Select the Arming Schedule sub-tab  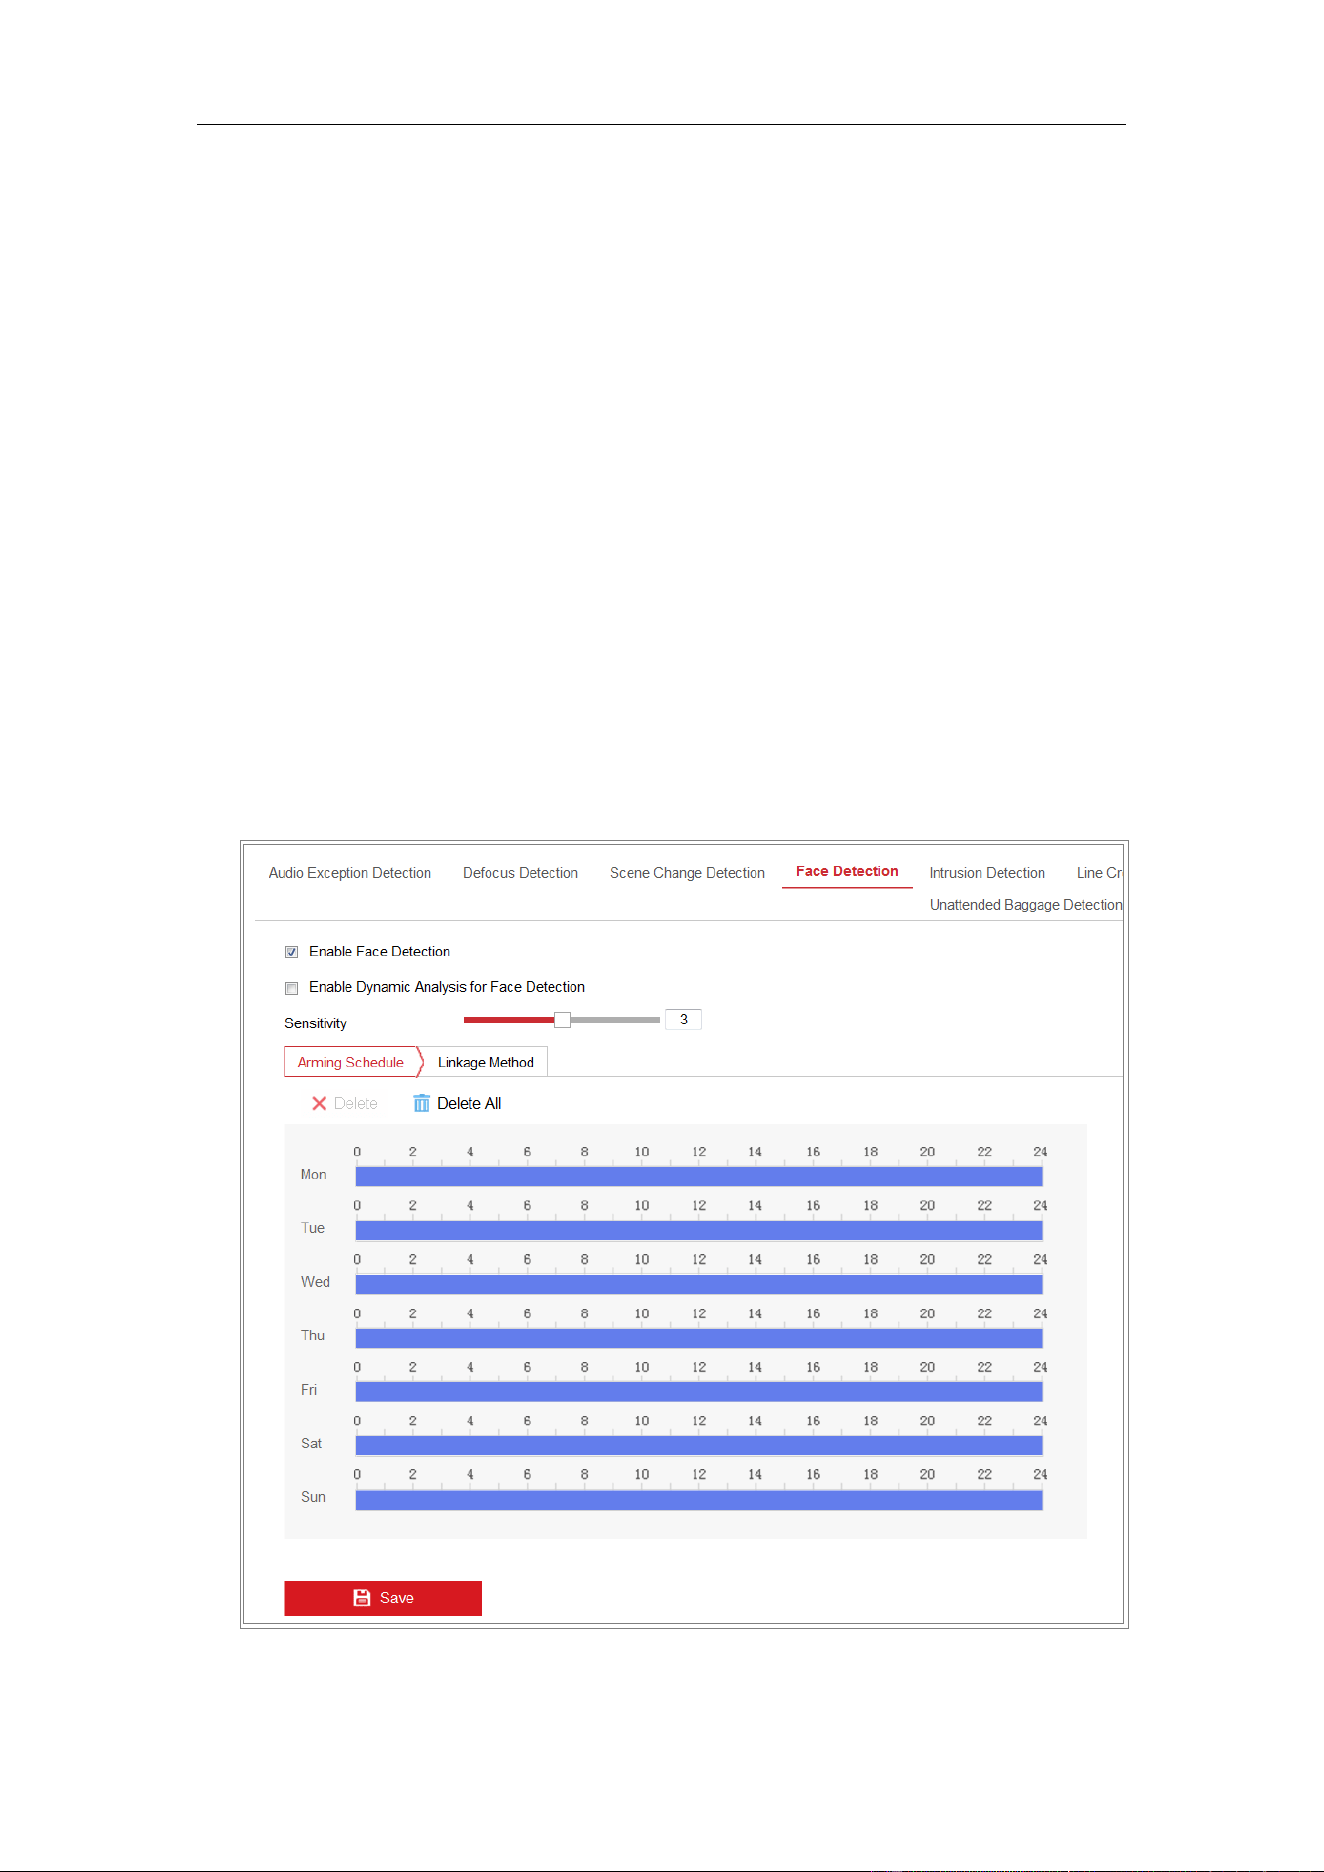pyautogui.click(x=351, y=1062)
